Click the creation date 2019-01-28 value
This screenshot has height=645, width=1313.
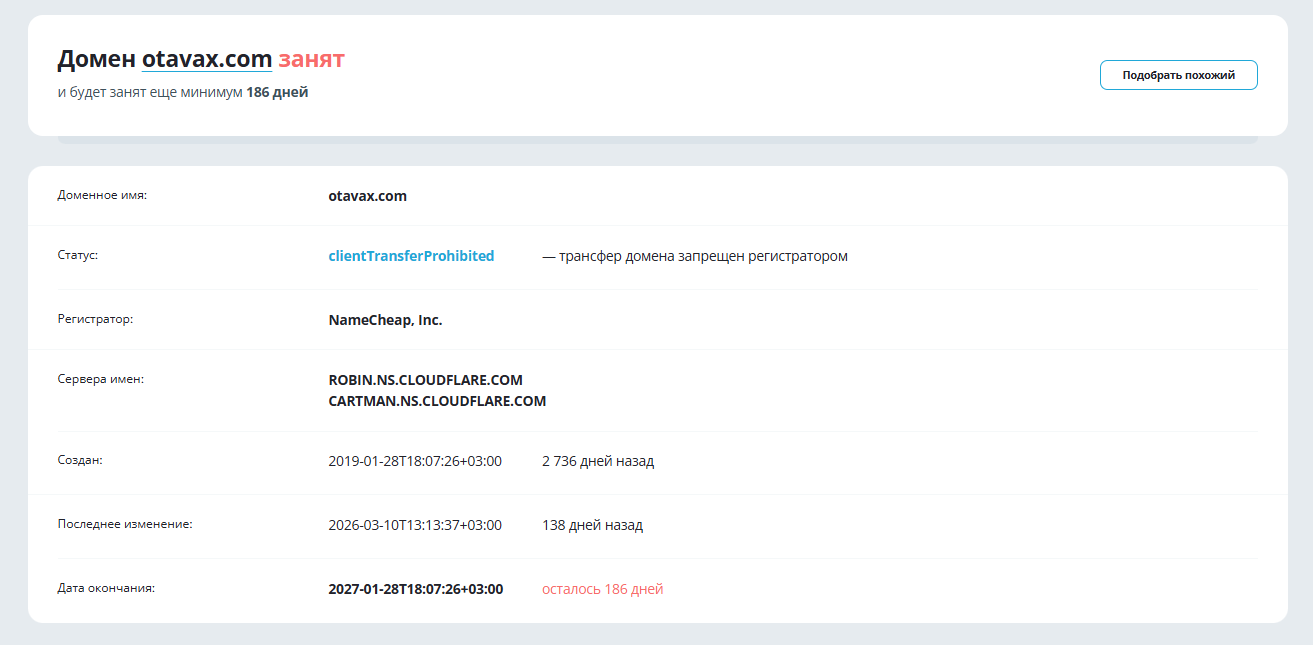[x=415, y=461]
